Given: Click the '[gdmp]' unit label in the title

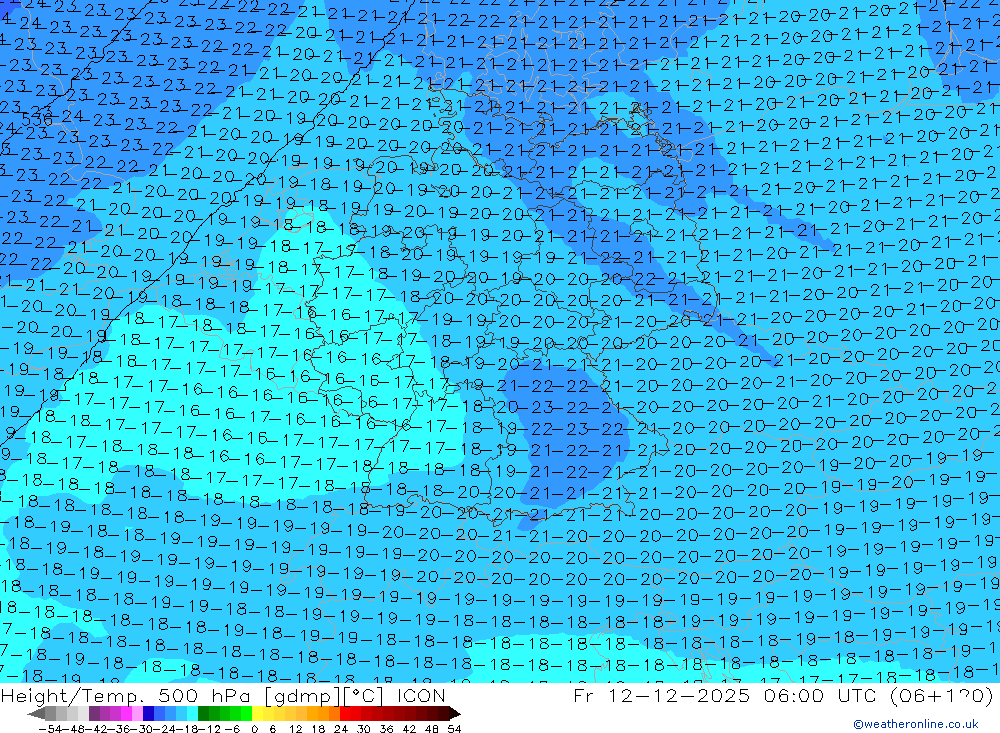Looking at the screenshot, I should [302, 696].
